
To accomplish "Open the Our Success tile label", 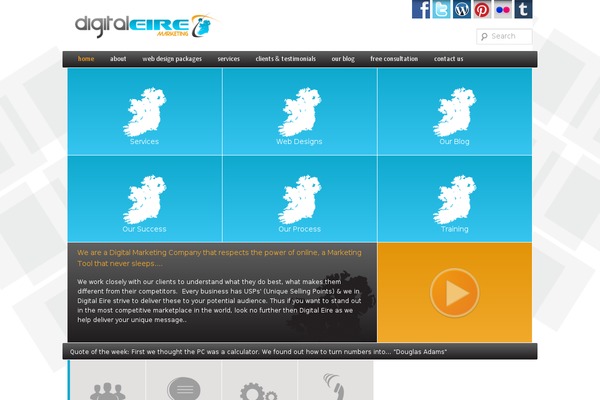I will (144, 229).
